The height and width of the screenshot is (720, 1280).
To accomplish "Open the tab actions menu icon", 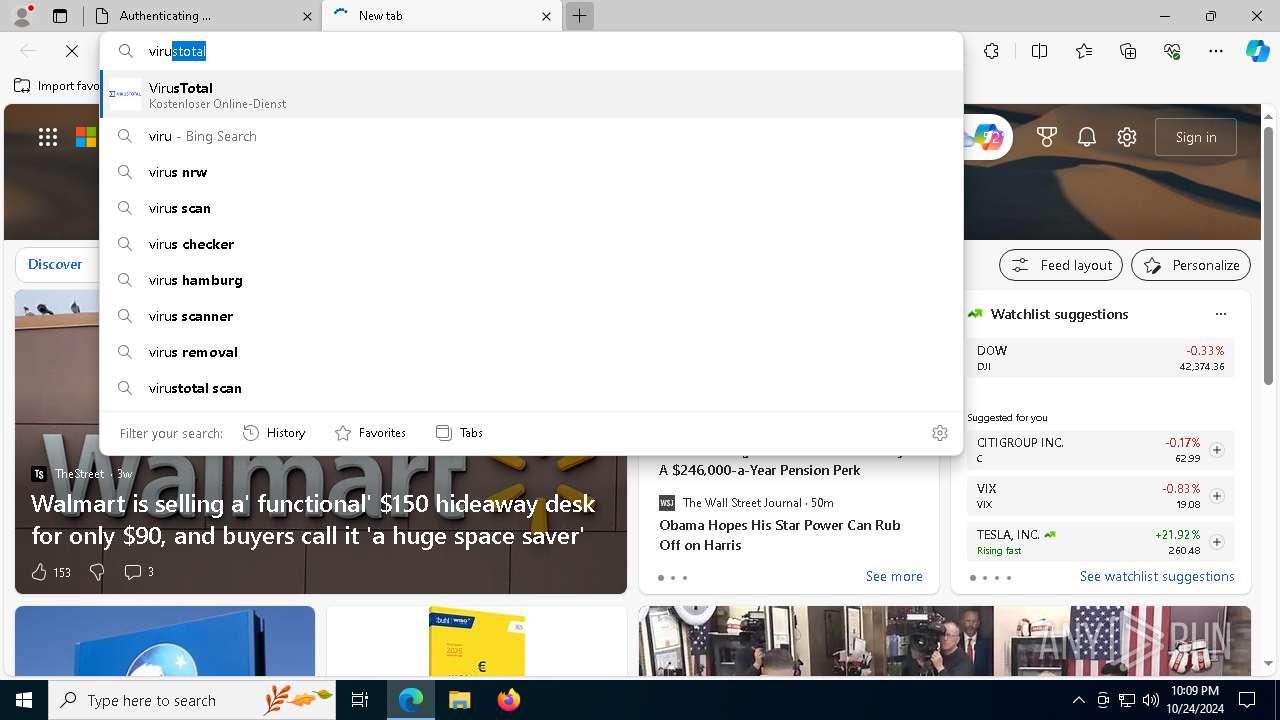I will coord(60,16).
